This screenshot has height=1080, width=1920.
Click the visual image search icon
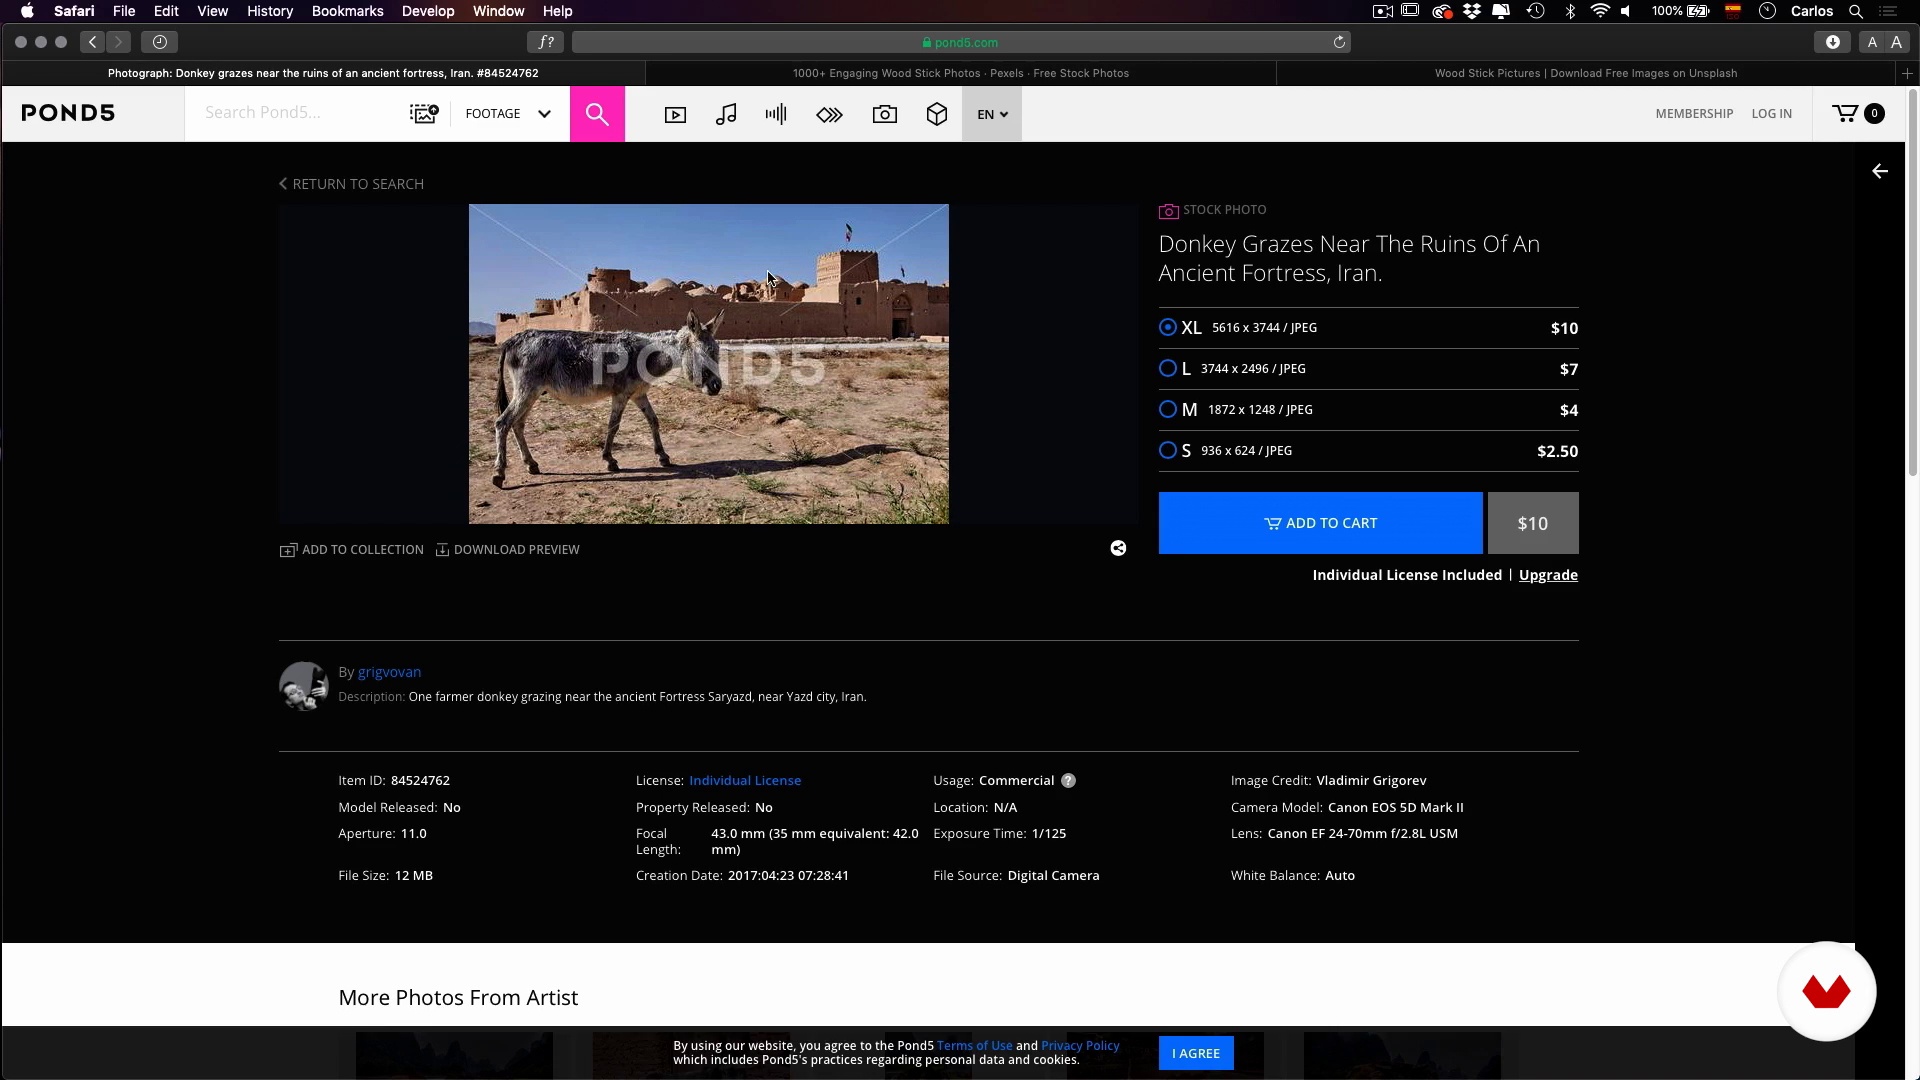click(x=424, y=113)
